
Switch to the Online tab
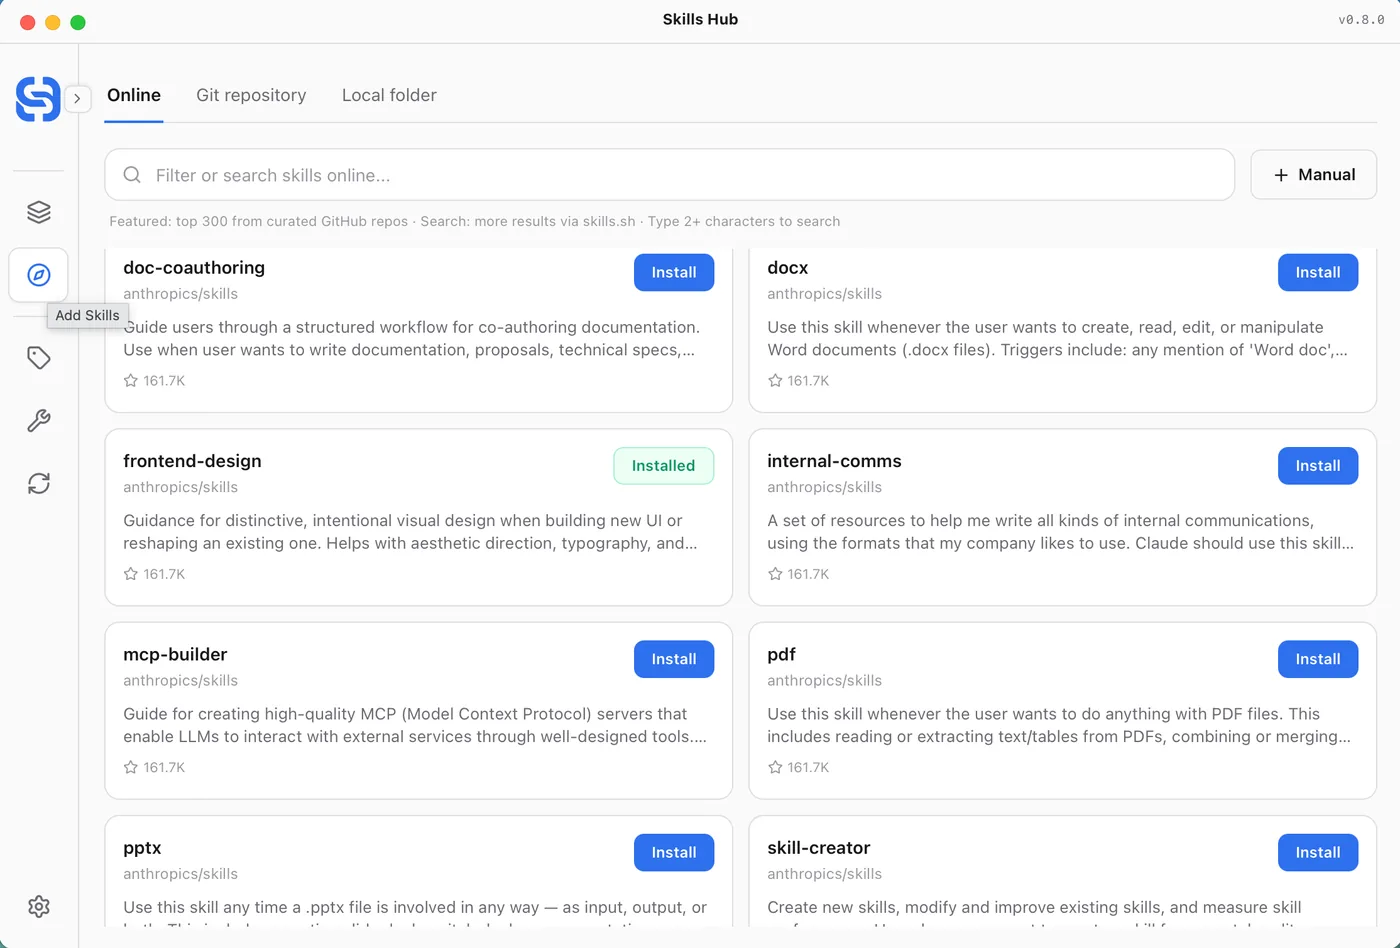click(x=134, y=95)
